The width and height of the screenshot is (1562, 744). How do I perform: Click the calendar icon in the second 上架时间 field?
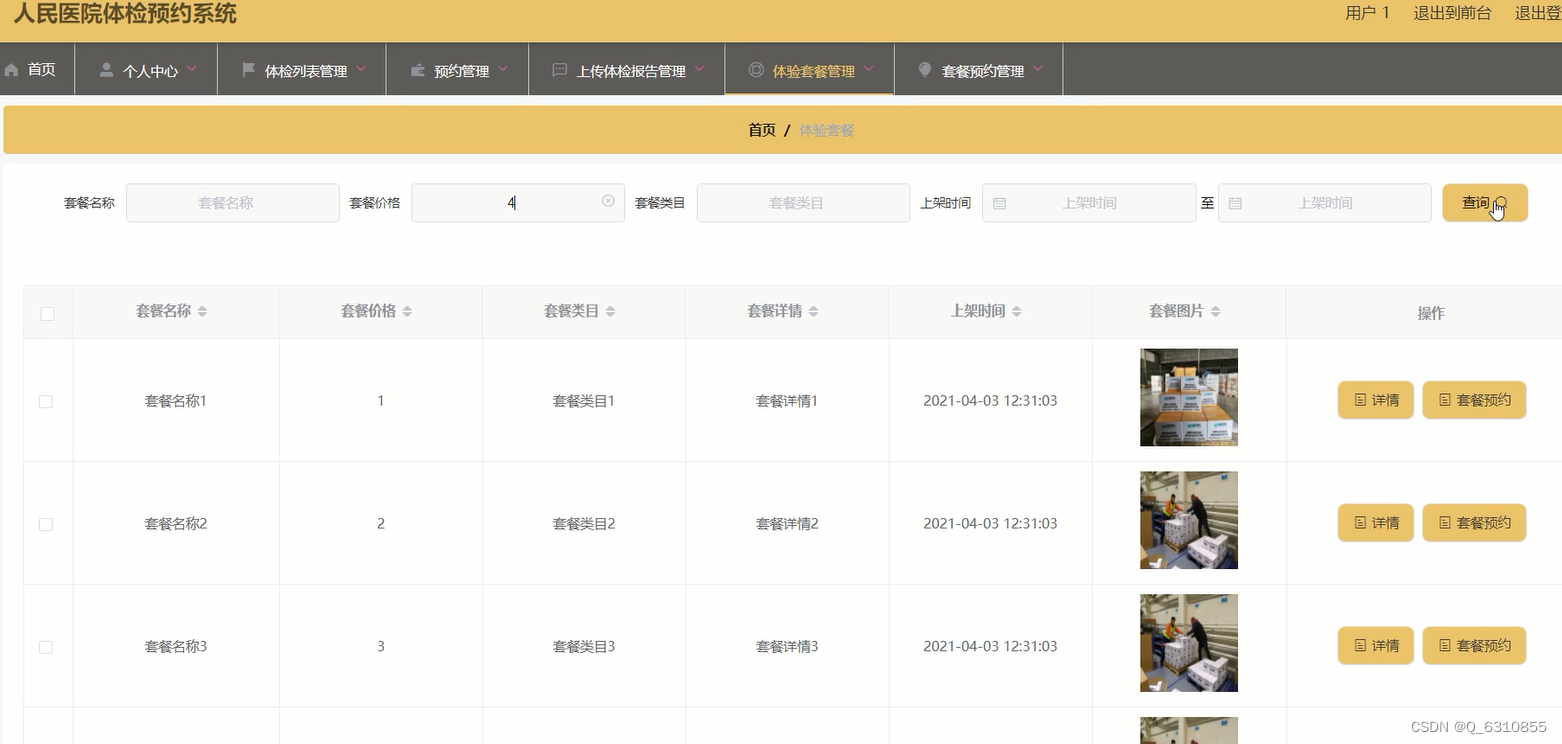[x=1235, y=203]
